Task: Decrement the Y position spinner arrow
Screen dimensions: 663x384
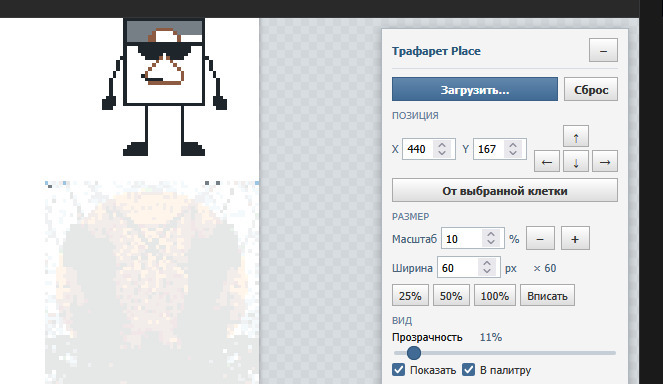Action: point(513,153)
